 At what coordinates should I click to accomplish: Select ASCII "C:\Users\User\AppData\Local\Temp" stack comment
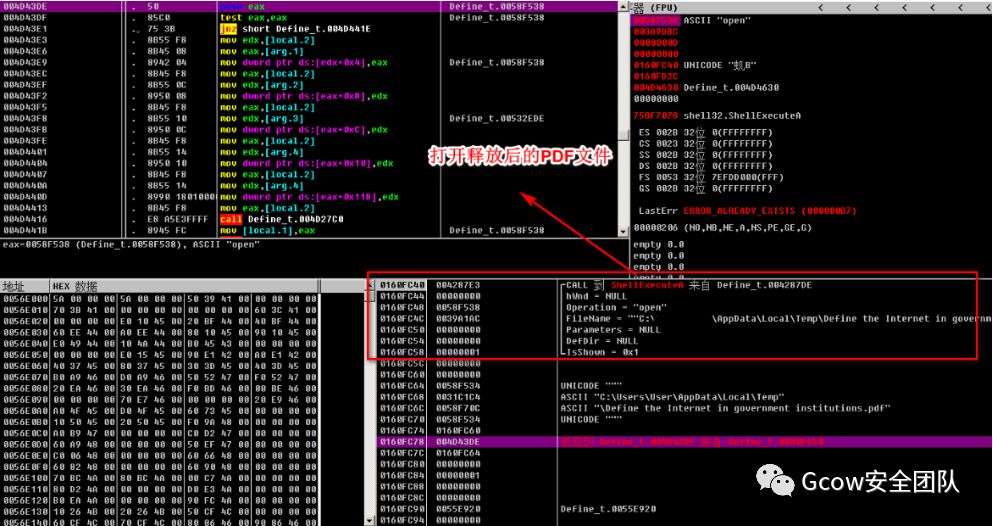click(x=673, y=397)
